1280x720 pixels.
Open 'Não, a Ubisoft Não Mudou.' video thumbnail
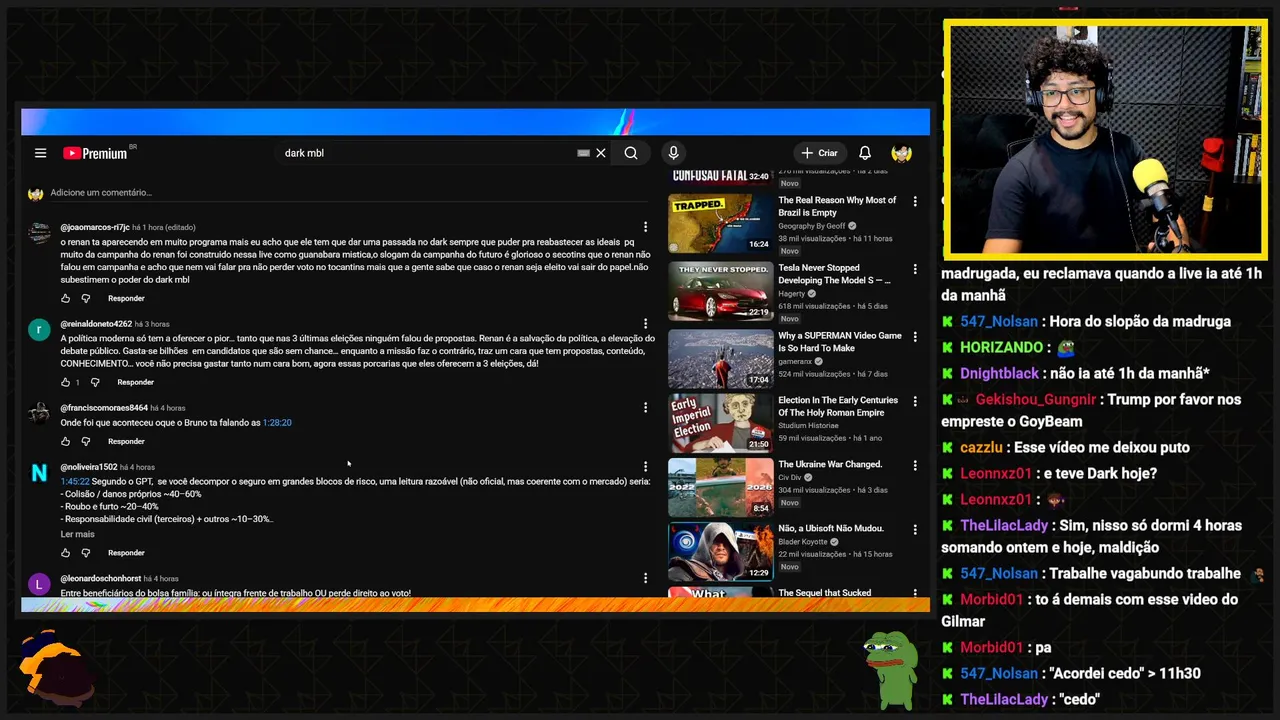(720, 551)
